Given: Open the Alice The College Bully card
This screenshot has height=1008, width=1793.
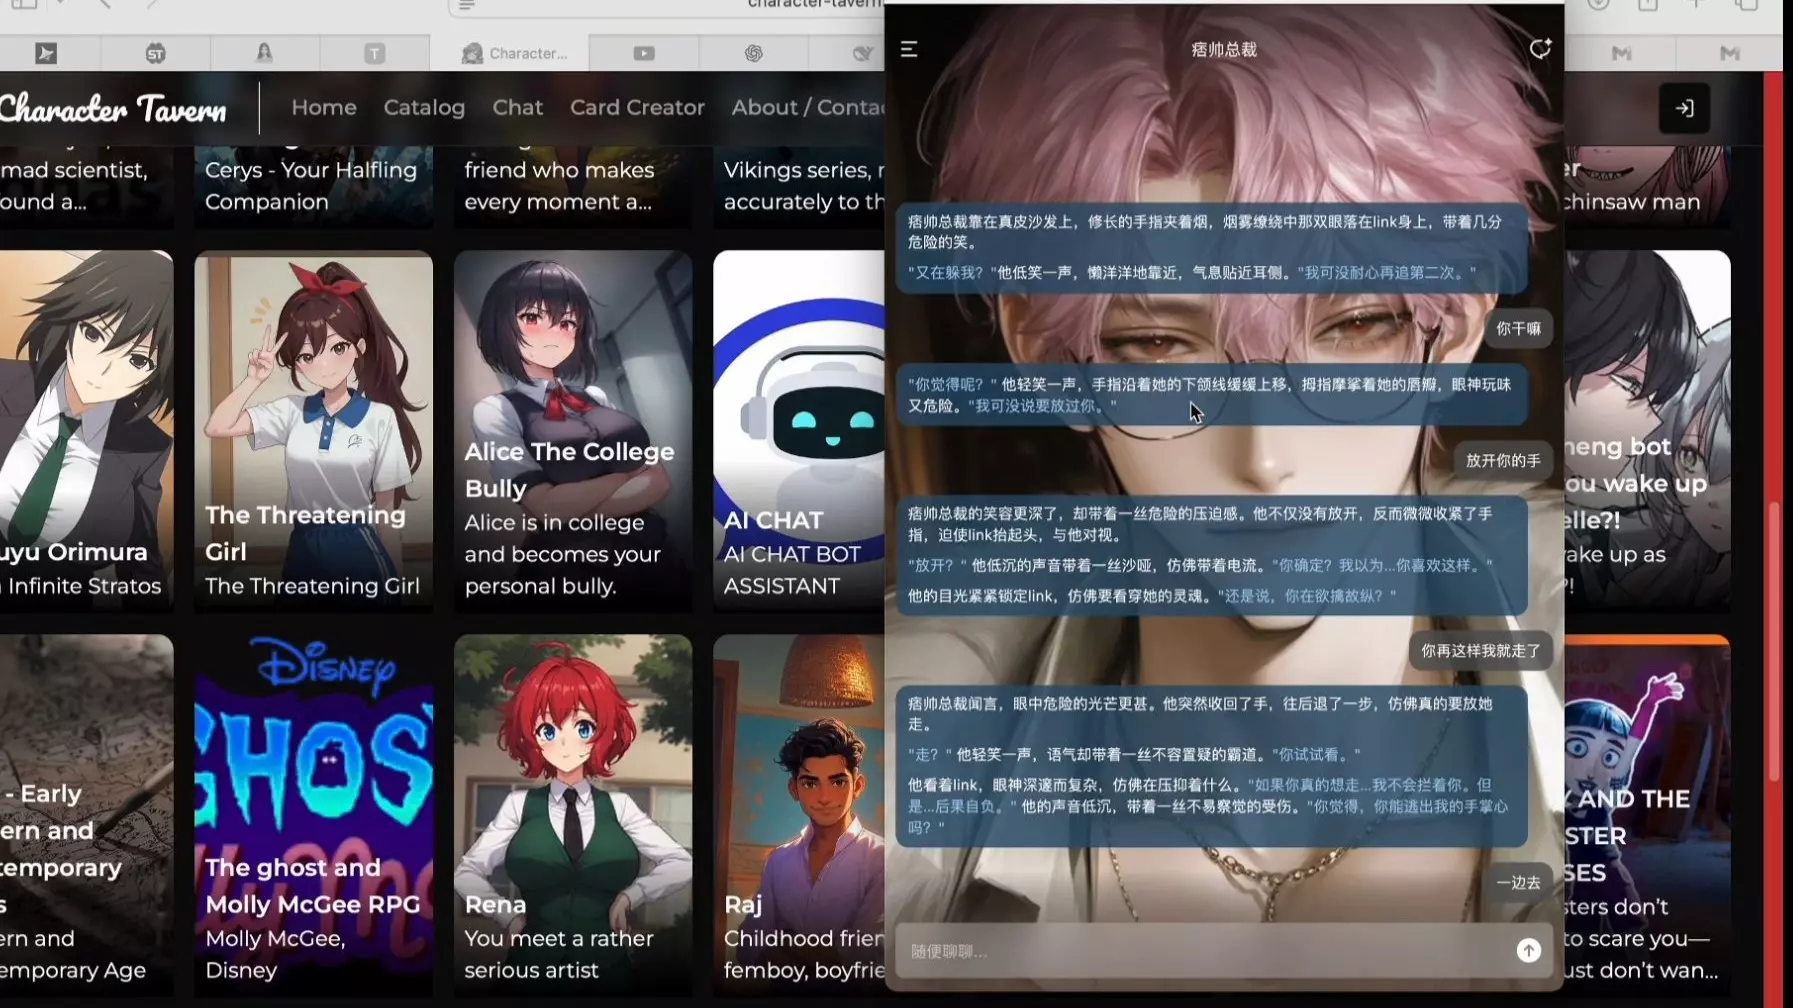Looking at the screenshot, I should tap(573, 430).
